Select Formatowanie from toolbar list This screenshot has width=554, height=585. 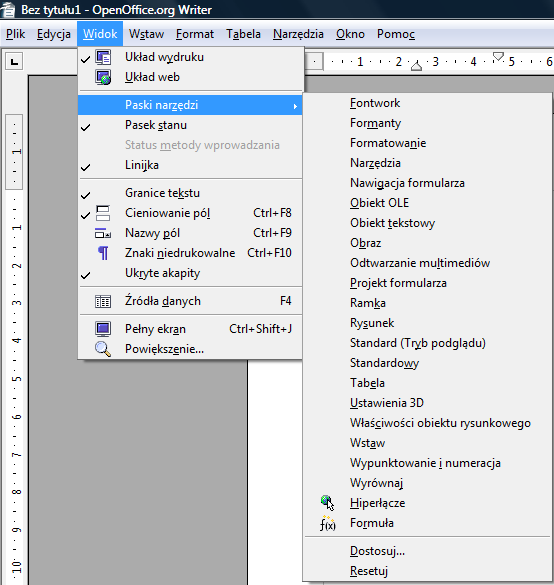point(388,143)
